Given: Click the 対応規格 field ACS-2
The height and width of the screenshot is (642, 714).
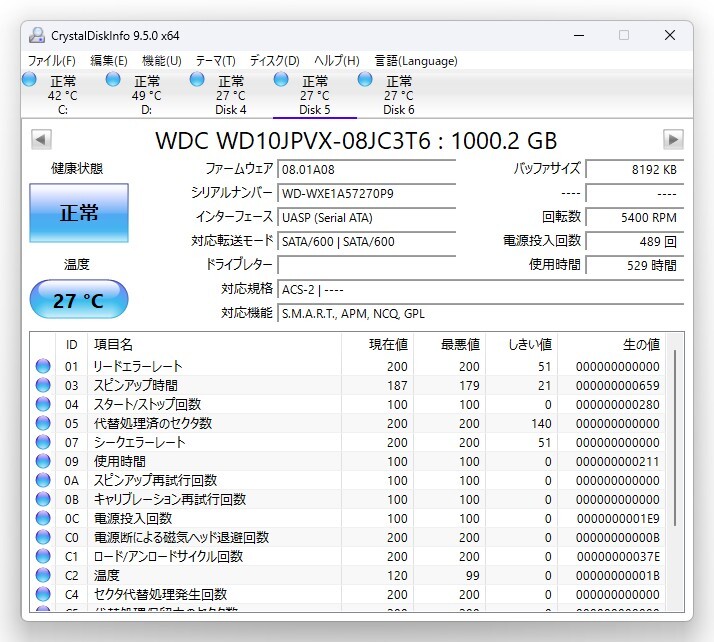Looking at the screenshot, I should [480, 290].
